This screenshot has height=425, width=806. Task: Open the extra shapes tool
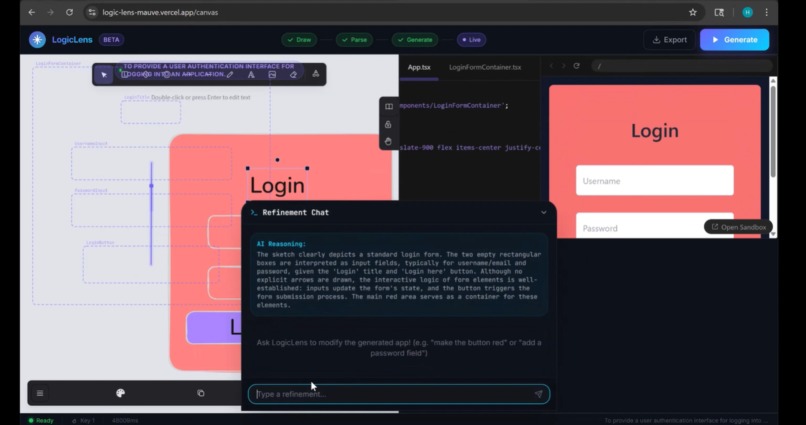[316, 74]
